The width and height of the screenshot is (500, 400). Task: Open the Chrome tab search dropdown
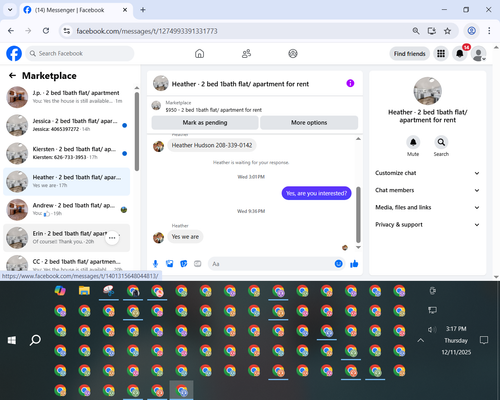(10, 10)
